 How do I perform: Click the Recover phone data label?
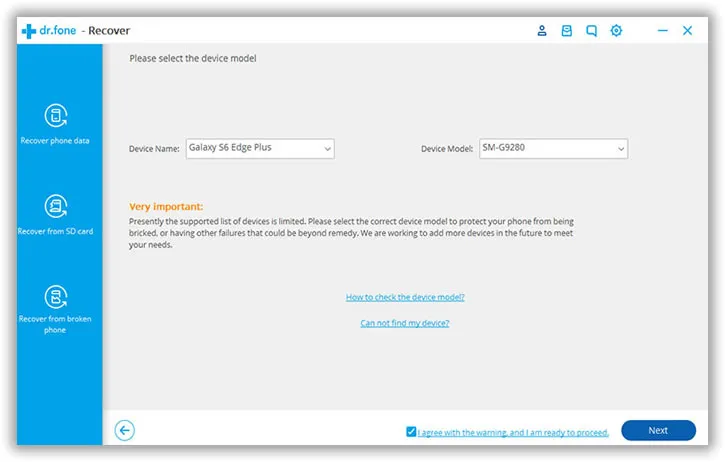55,141
